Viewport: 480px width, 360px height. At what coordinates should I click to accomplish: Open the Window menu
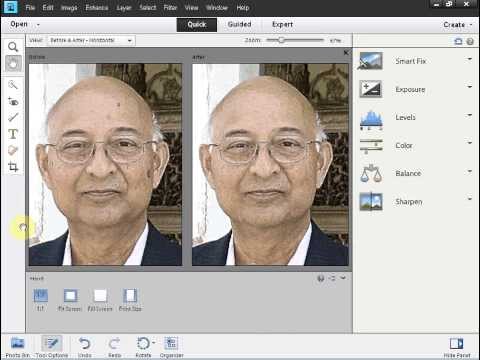click(217, 7)
